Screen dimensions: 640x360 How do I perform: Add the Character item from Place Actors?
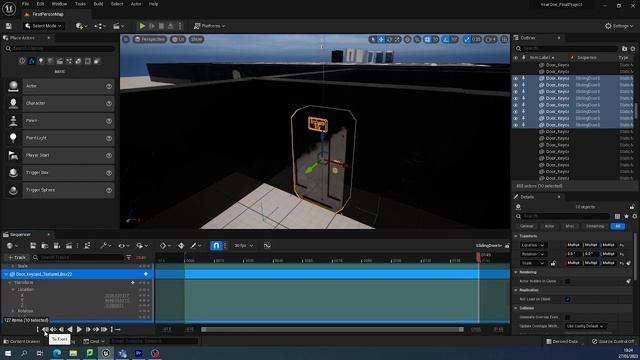point(60,103)
